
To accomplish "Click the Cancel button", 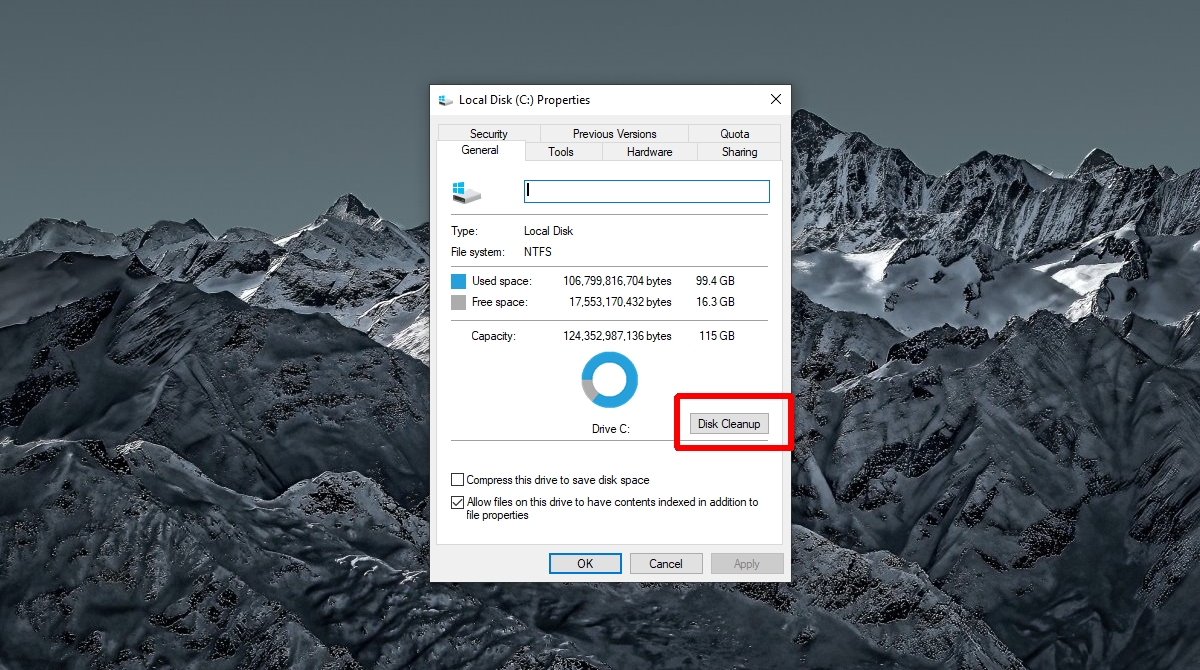I will pyautogui.click(x=666, y=564).
